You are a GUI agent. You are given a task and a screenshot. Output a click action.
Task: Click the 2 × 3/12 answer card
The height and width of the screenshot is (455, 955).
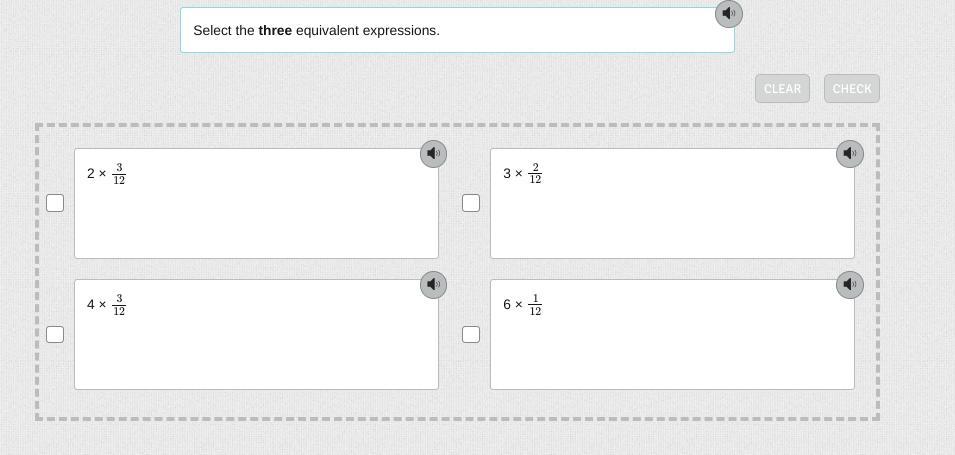(256, 215)
